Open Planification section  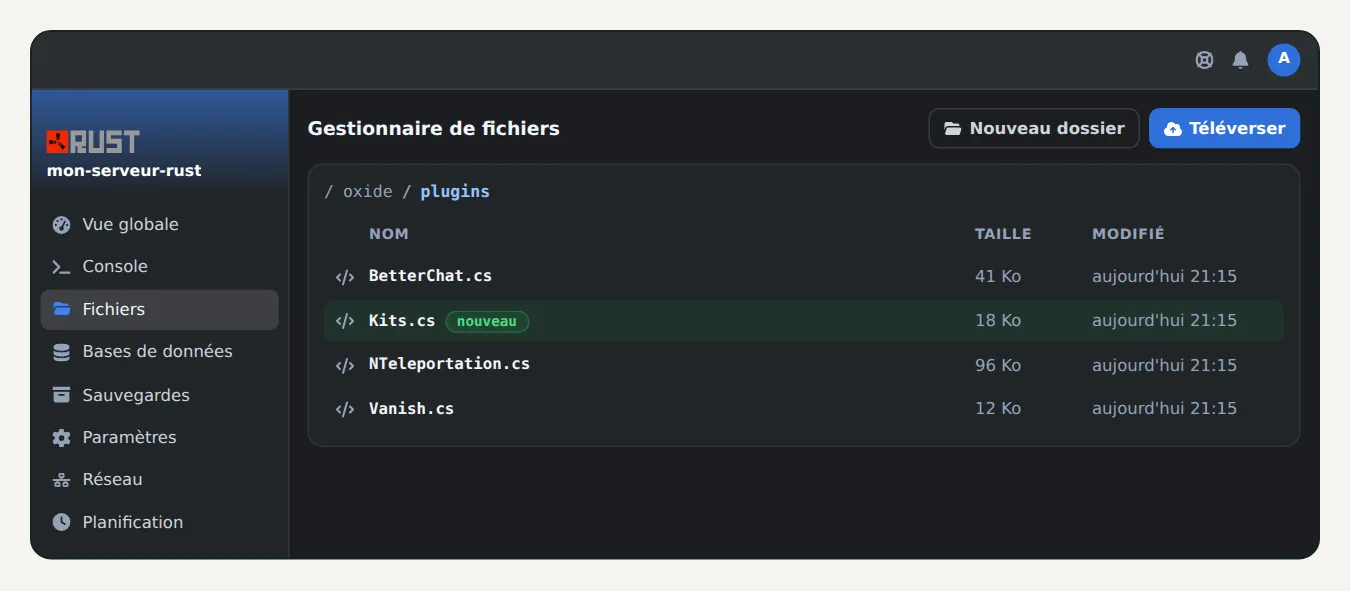pyautogui.click(x=159, y=522)
